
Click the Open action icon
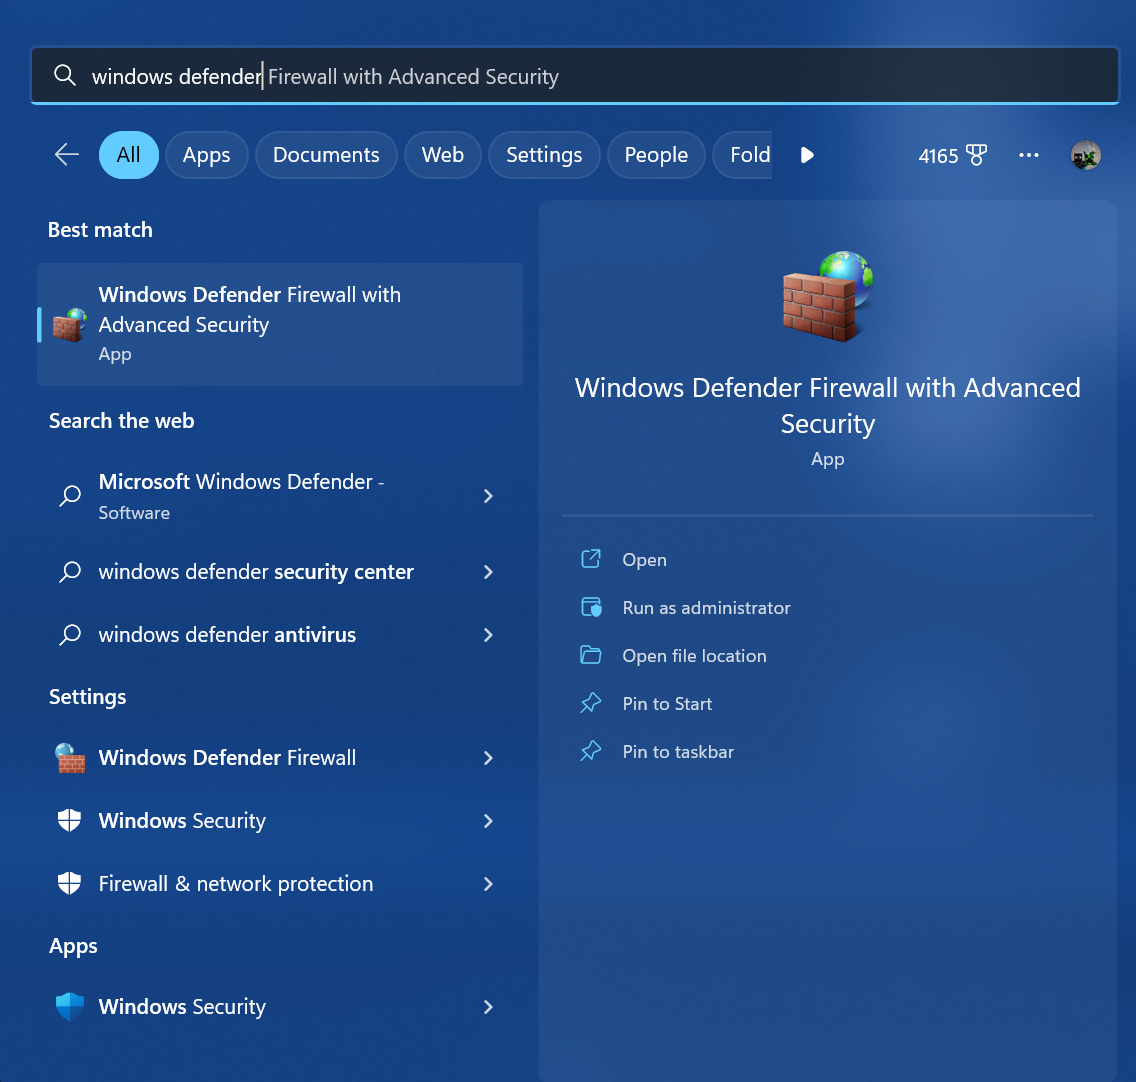point(590,559)
